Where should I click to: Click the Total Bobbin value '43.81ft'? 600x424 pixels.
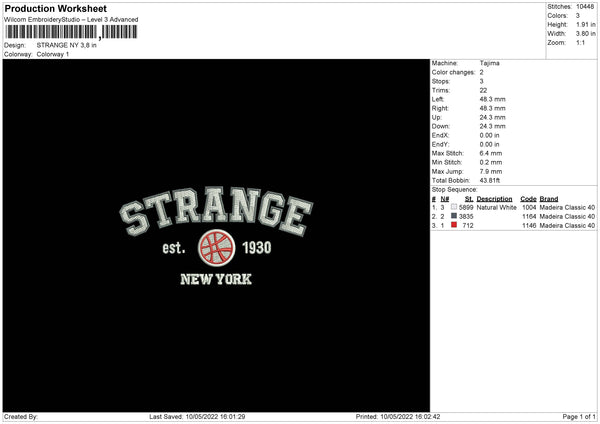pos(490,180)
